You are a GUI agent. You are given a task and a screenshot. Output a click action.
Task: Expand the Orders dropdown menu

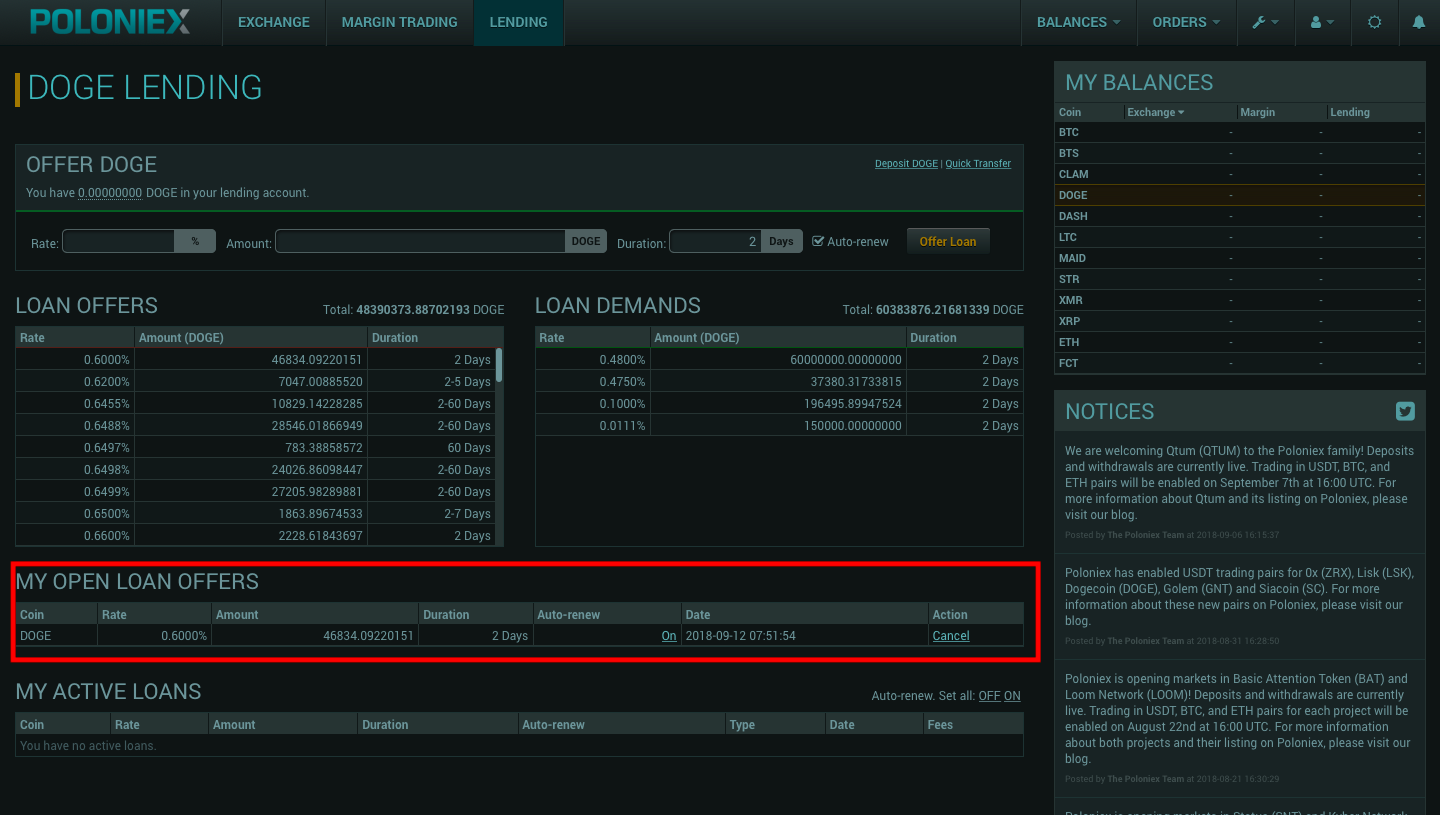(1186, 22)
